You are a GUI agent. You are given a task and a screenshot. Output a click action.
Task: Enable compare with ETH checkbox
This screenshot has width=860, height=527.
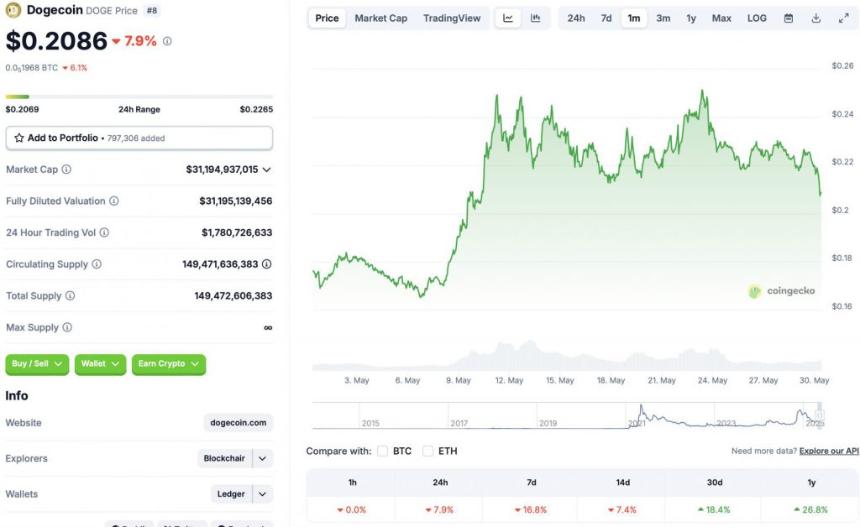click(x=428, y=451)
